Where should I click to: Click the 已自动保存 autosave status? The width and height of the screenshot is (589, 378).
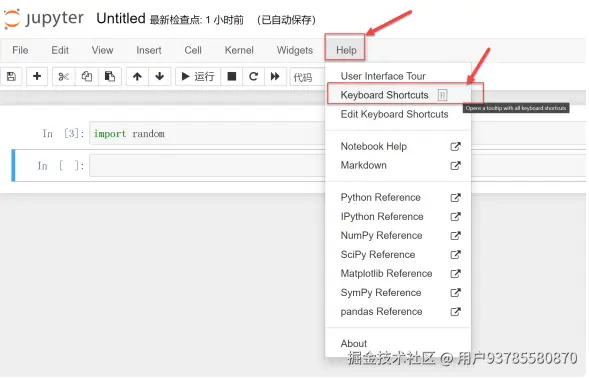click(x=287, y=20)
